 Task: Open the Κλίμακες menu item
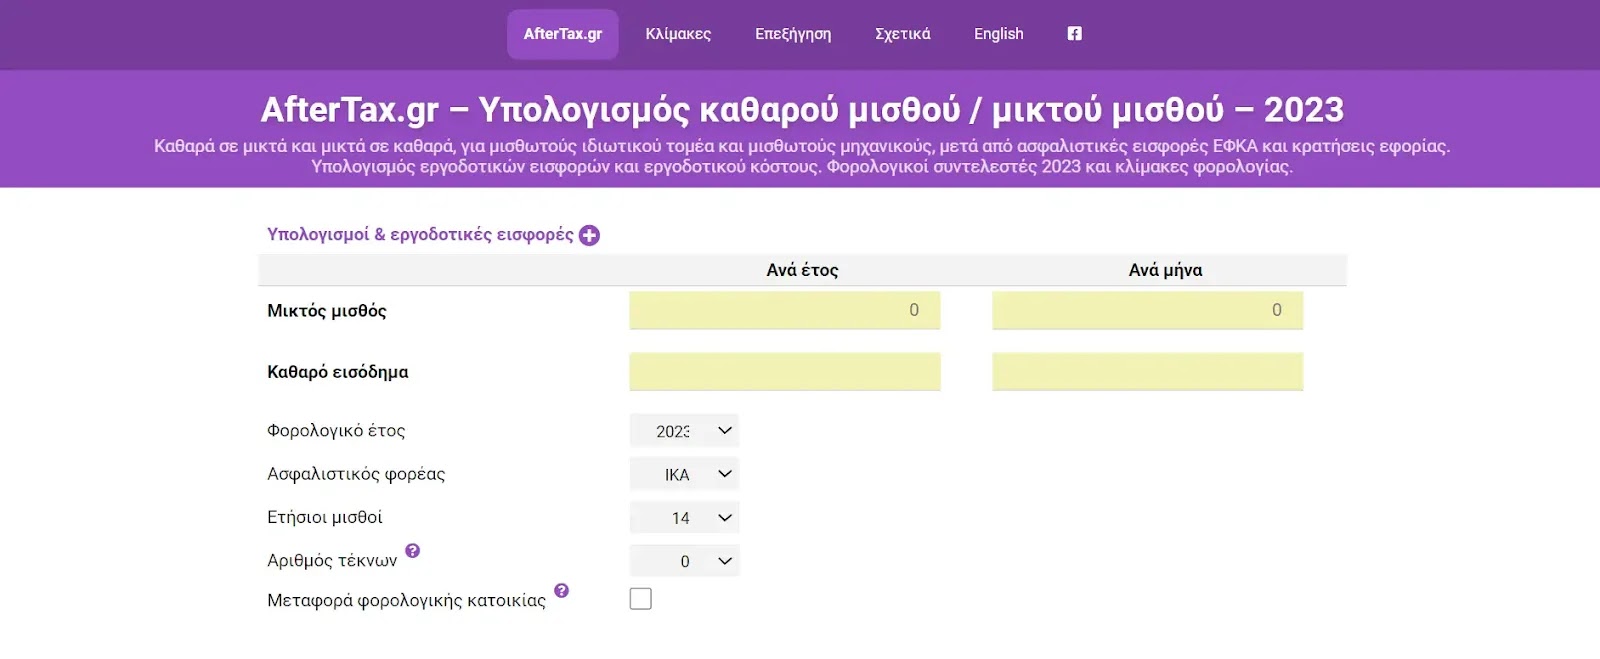point(678,34)
